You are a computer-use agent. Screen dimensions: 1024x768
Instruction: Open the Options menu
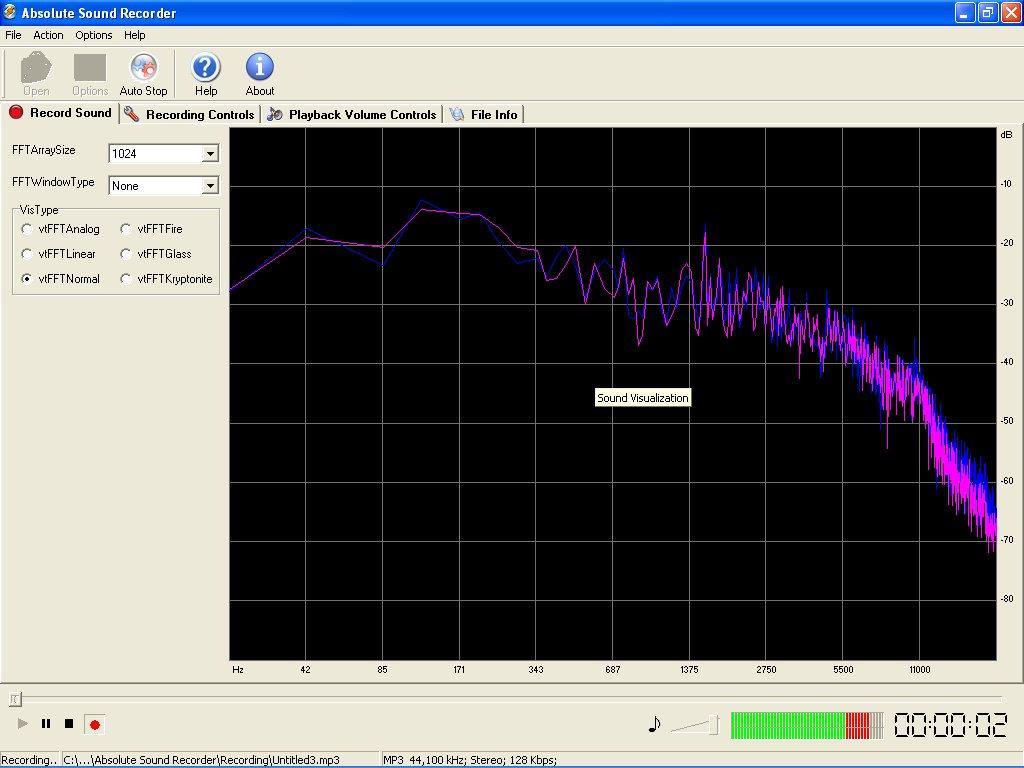point(93,34)
